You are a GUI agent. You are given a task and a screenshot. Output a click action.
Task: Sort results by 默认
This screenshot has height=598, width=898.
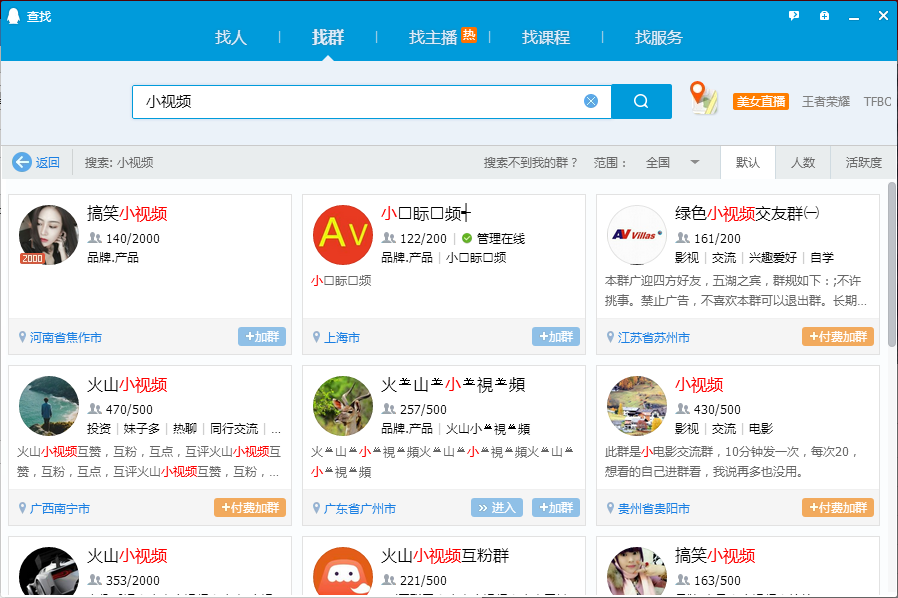coord(748,163)
